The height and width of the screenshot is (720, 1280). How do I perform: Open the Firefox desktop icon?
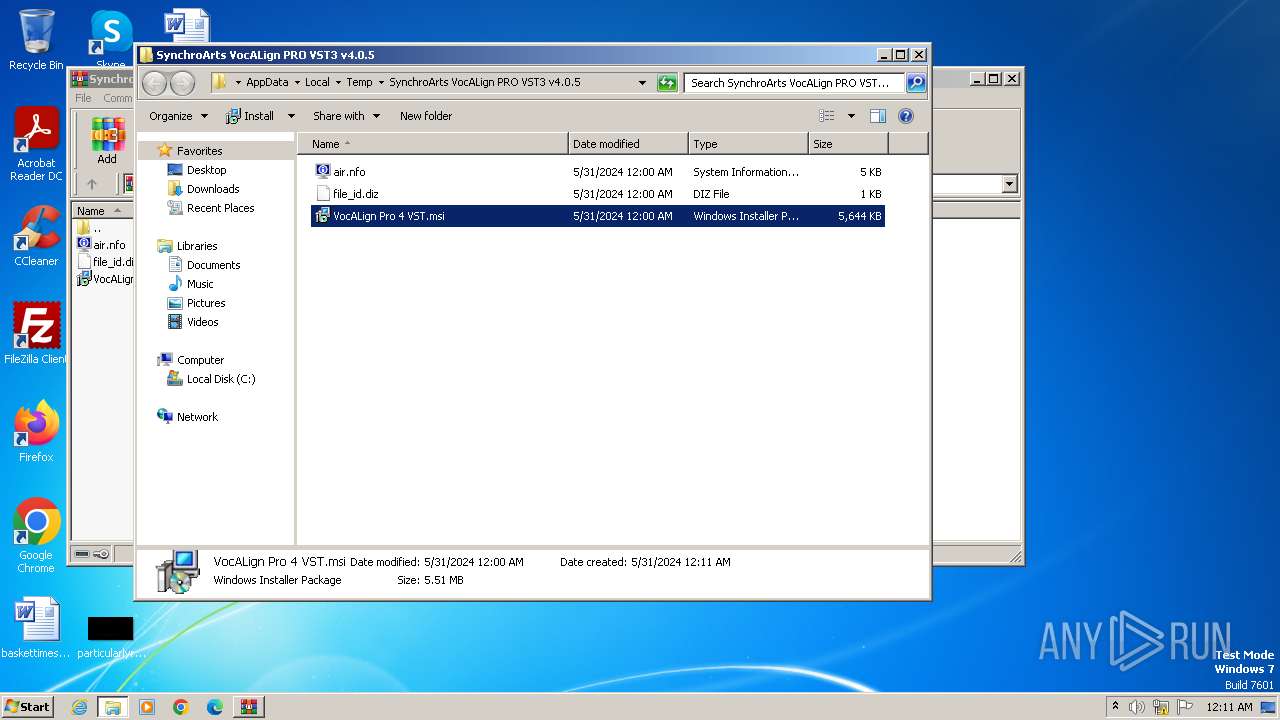point(36,432)
